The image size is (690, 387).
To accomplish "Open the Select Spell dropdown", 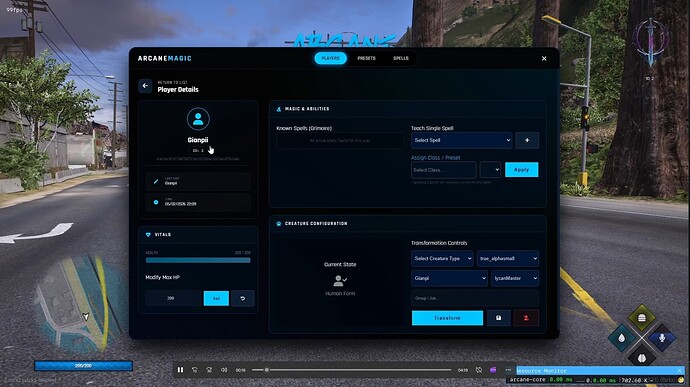I will pyautogui.click(x=462, y=140).
